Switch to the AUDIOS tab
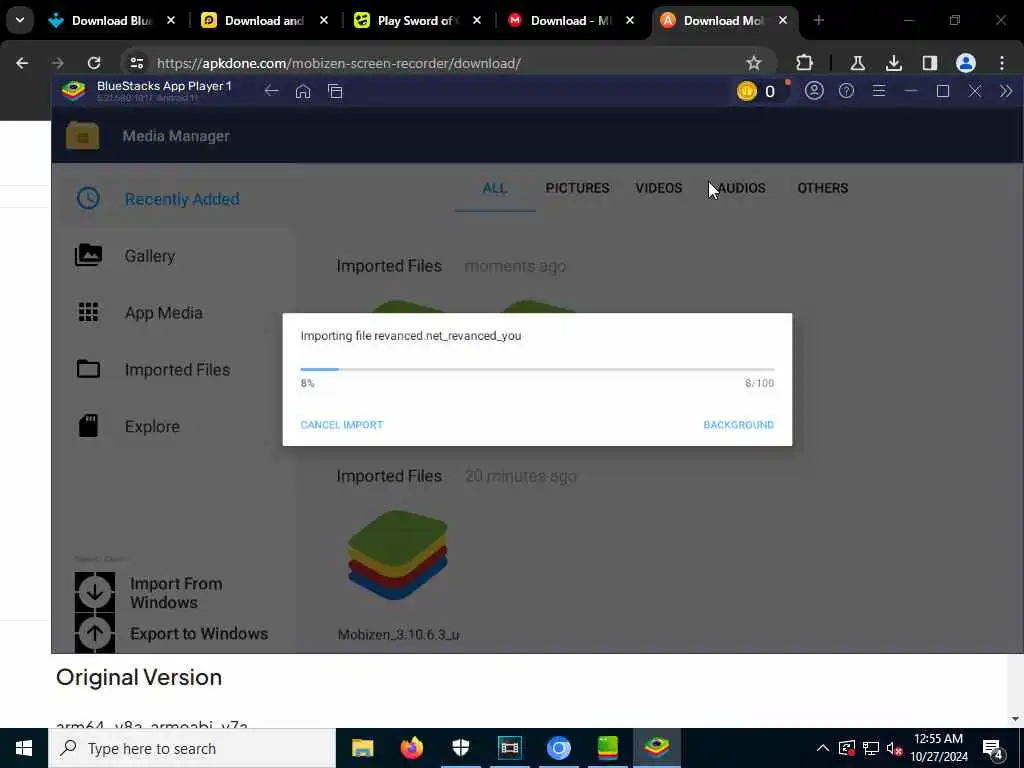 pos(740,188)
